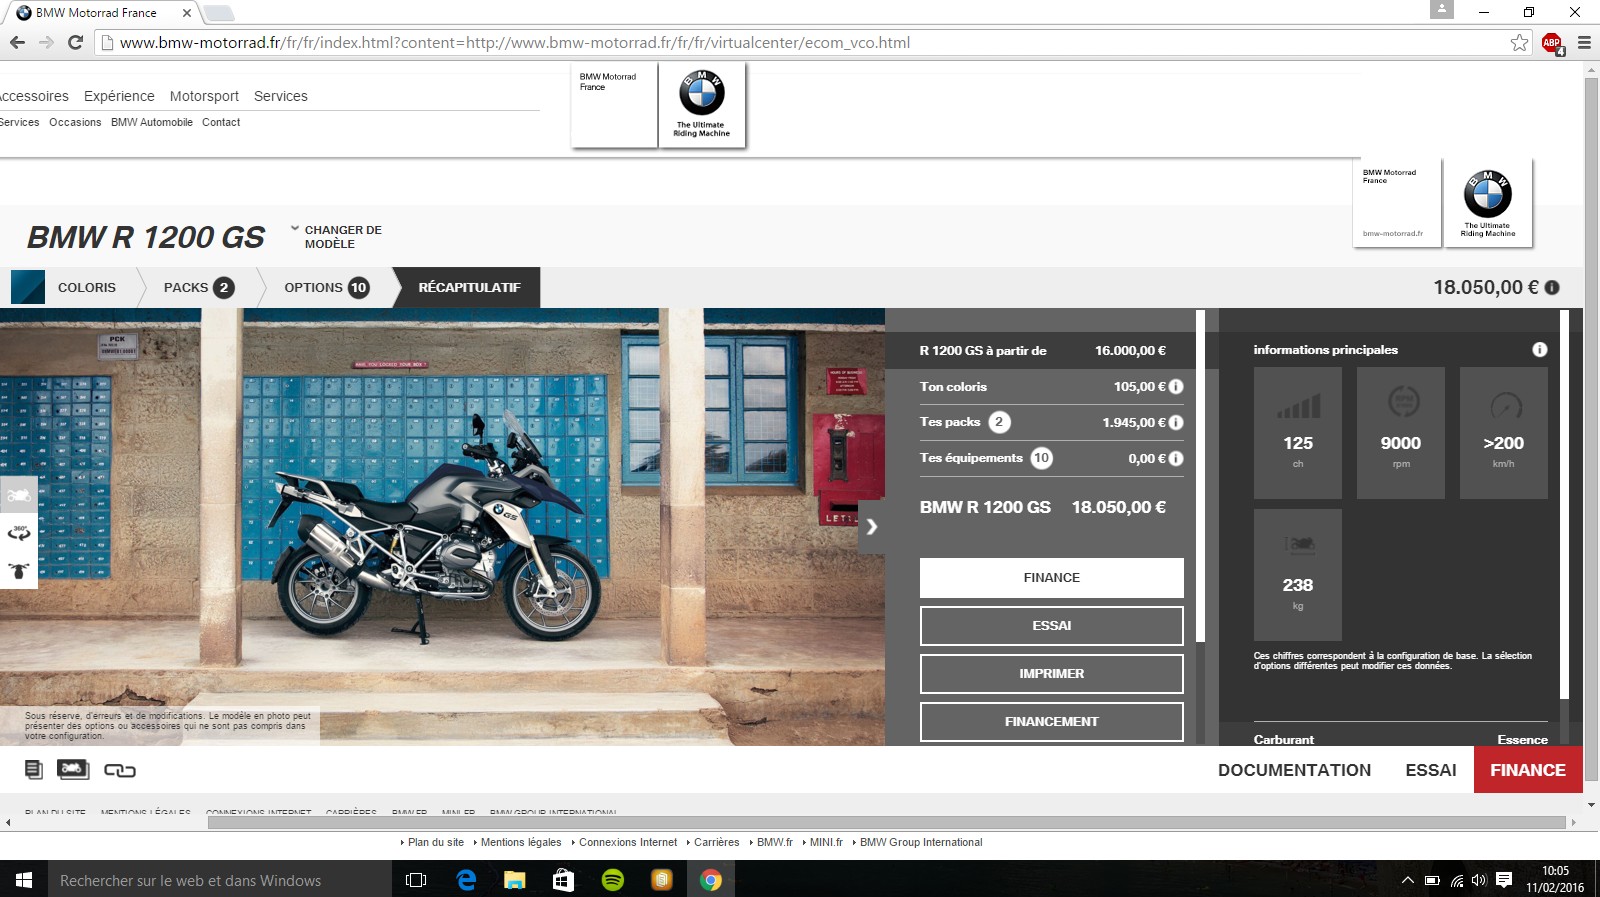Reload the page

click(x=75, y=42)
